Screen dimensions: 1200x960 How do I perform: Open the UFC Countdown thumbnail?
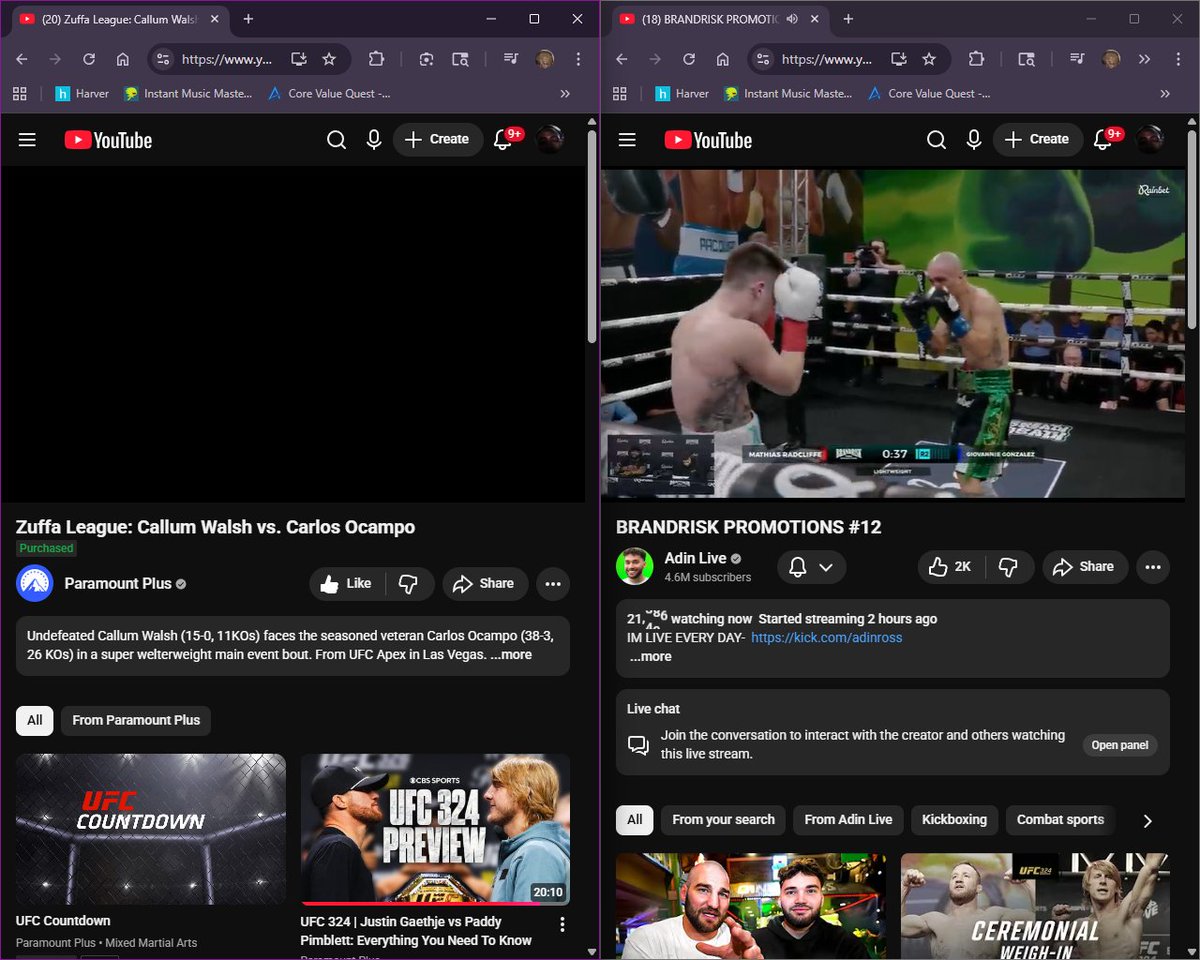point(151,828)
